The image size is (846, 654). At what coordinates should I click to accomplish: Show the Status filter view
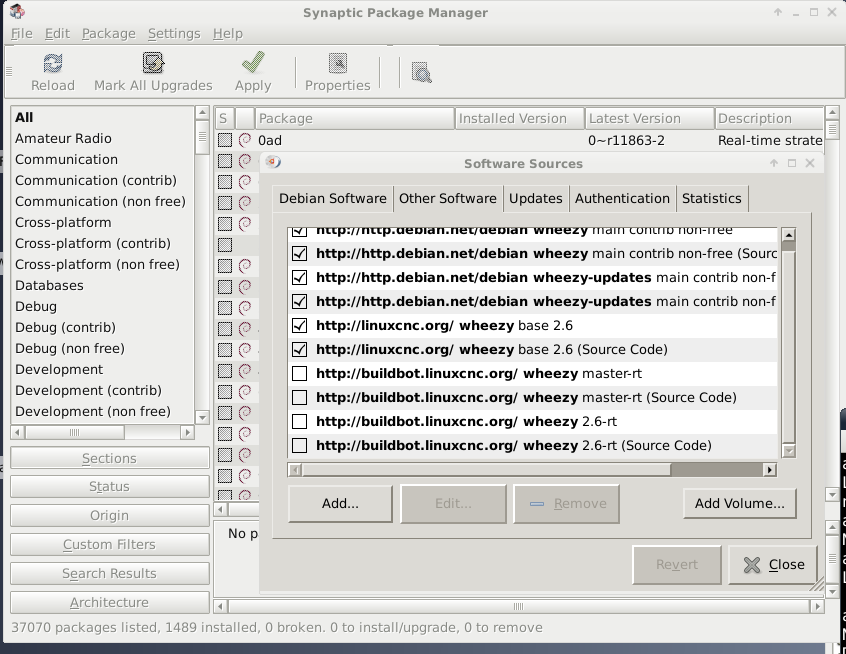pos(110,486)
